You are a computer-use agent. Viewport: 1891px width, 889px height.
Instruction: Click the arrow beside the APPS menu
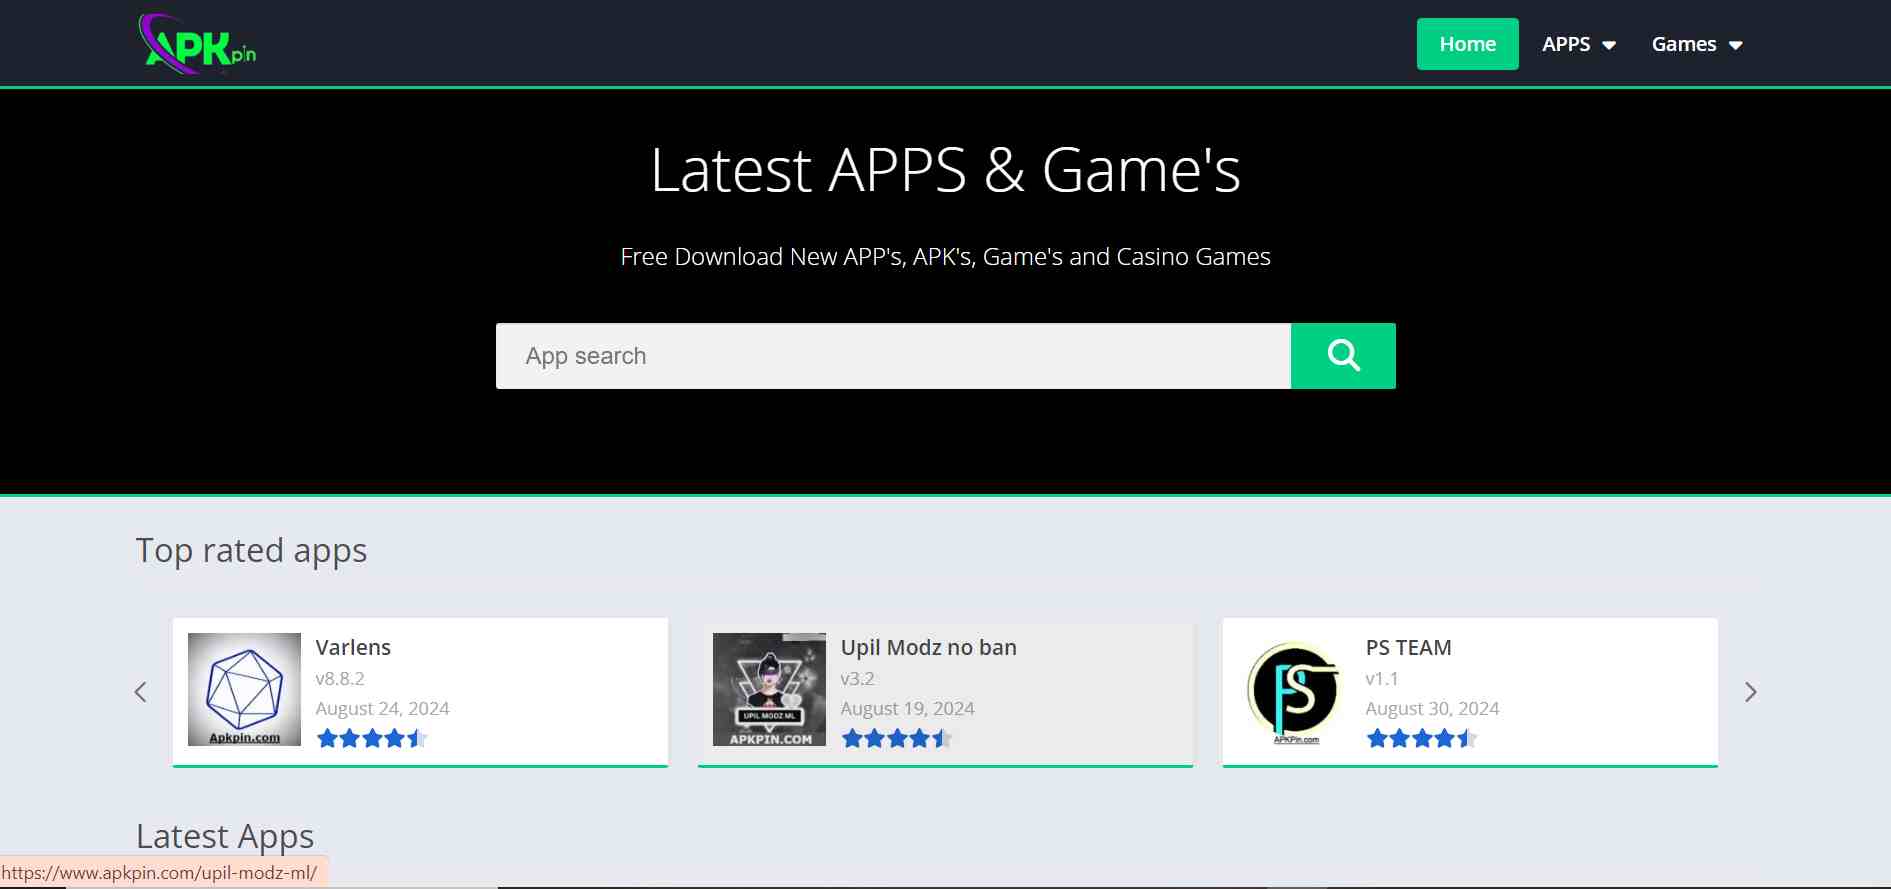coord(1609,45)
